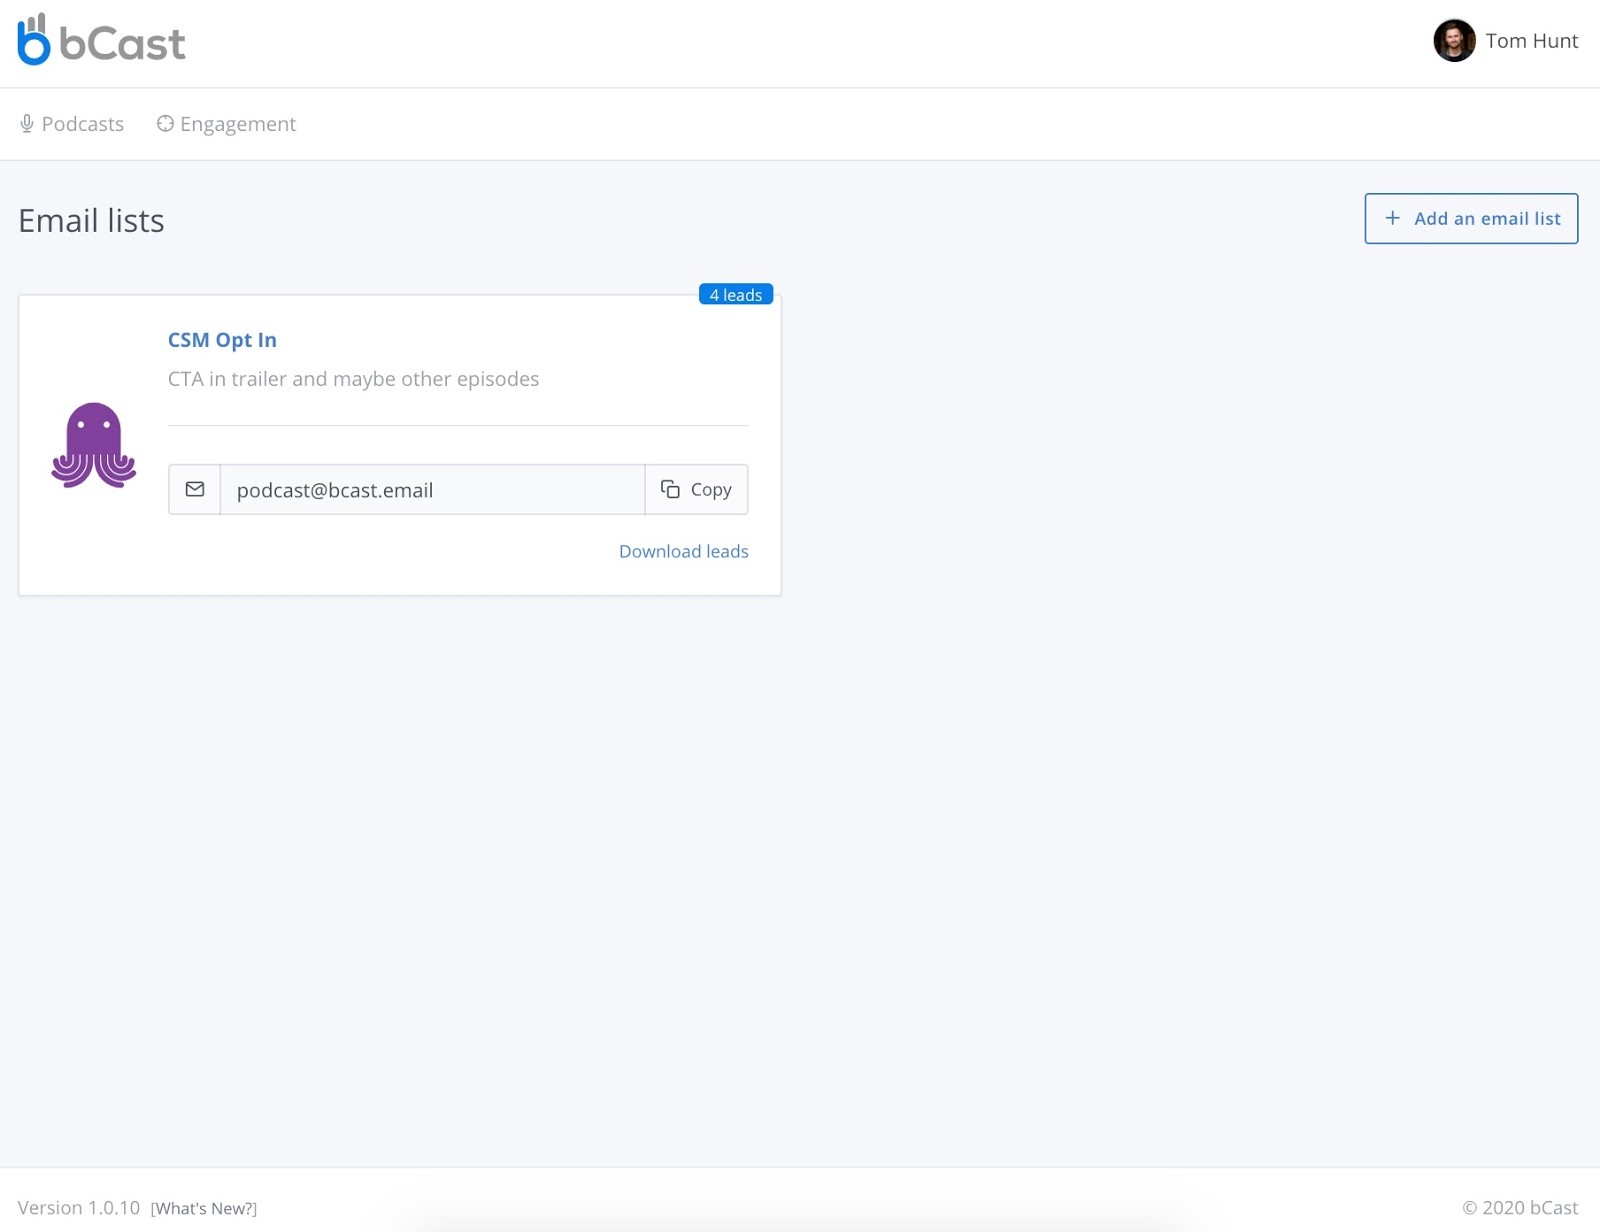Select the podcast@bcast.email address field

[431, 490]
